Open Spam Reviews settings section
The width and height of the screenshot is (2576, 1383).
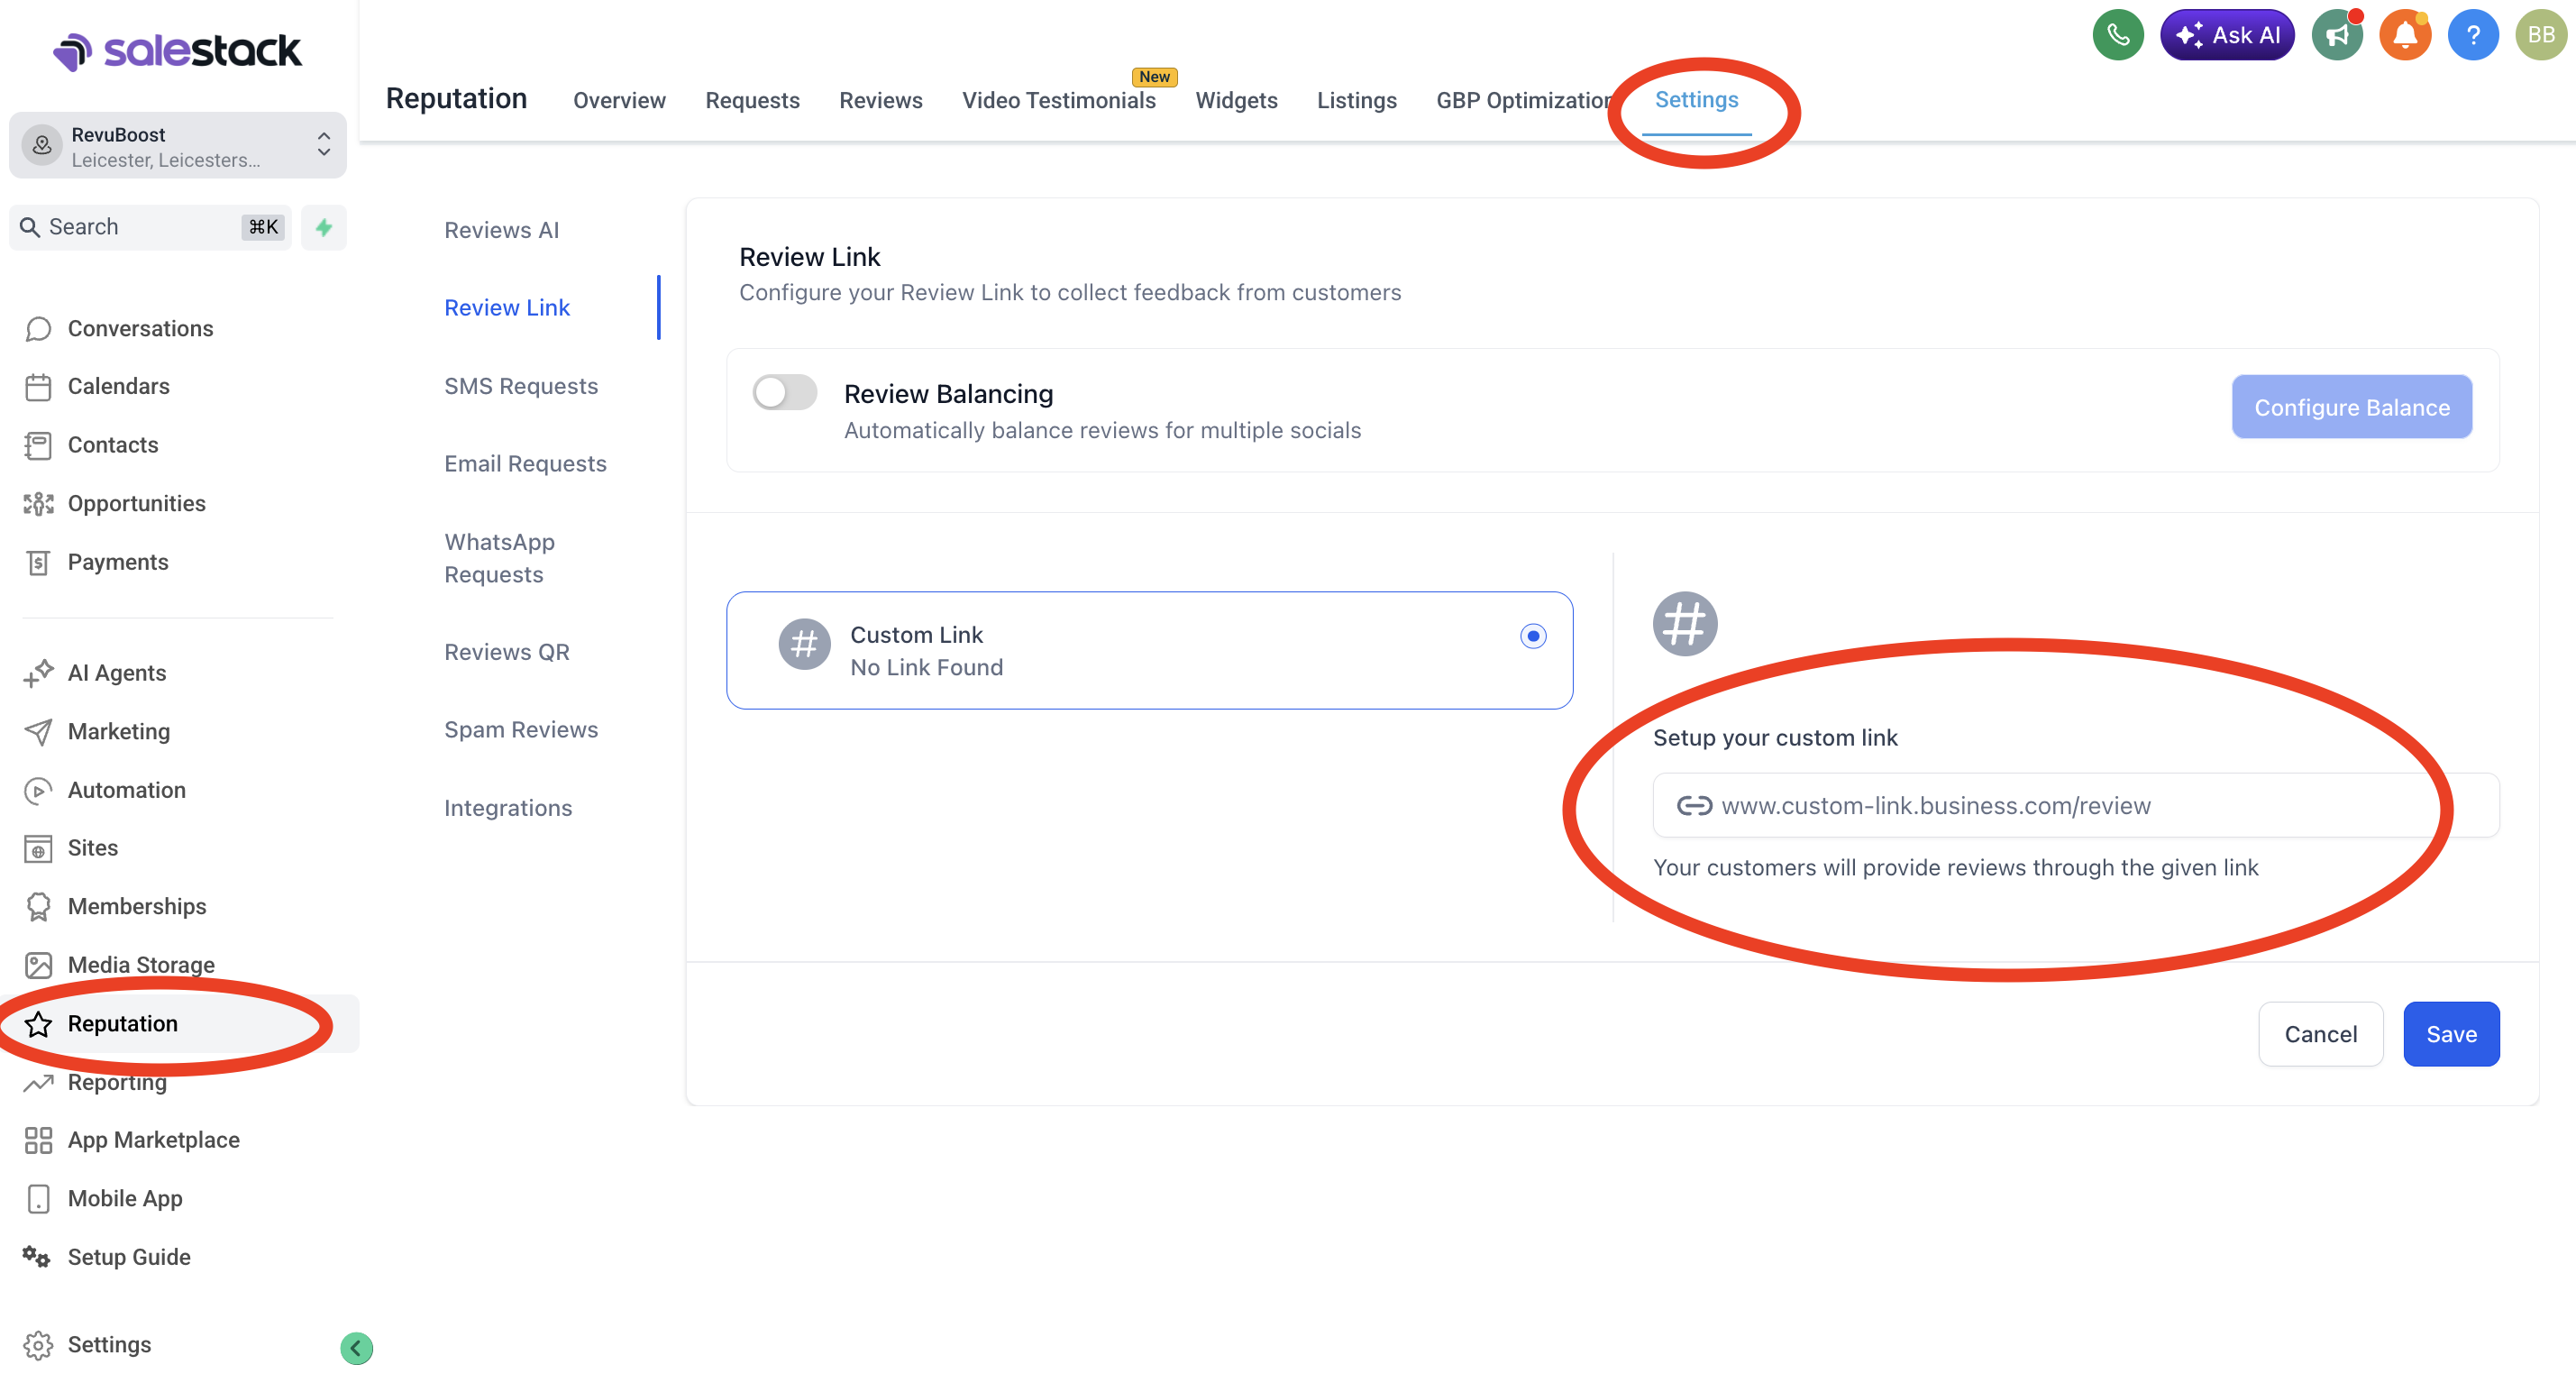point(520,730)
